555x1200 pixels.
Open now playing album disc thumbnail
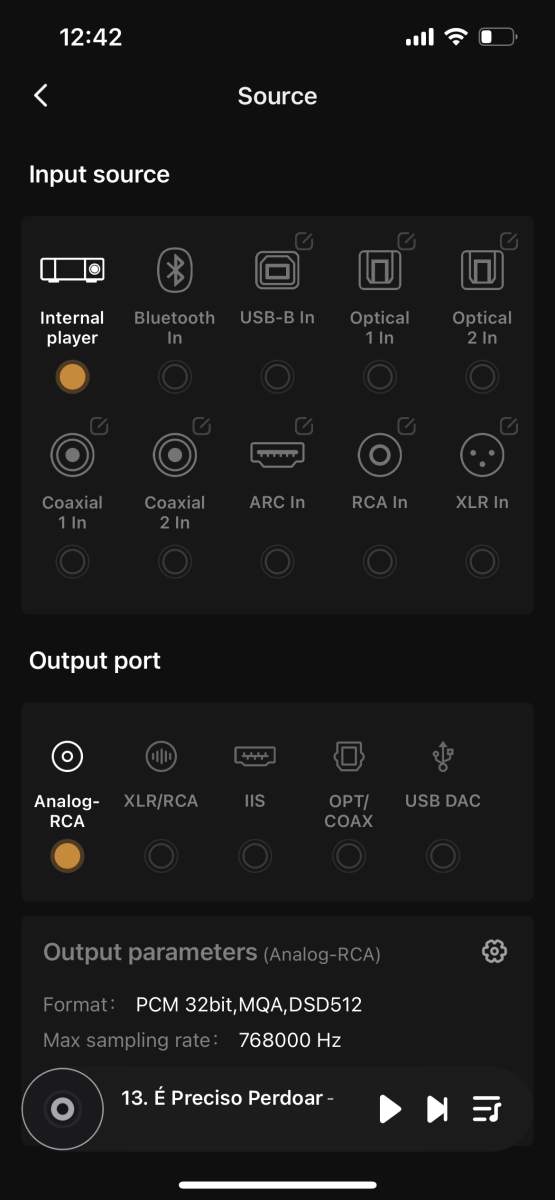pyautogui.click(x=62, y=1108)
